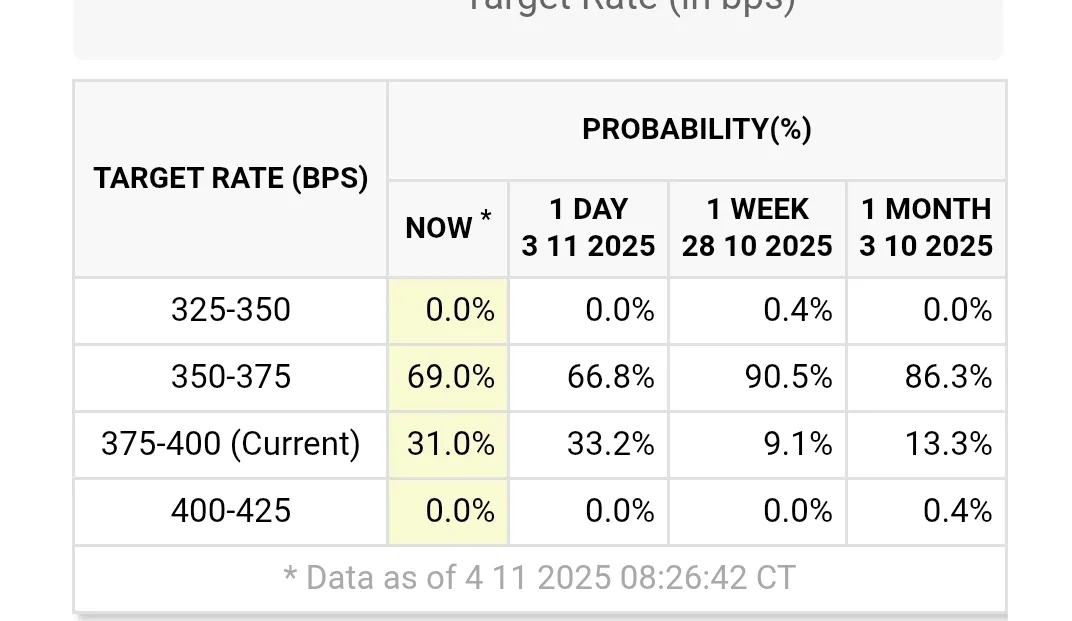Click the 375-400 (Current) row label
This screenshot has width=1072, height=621.
coord(231,444)
